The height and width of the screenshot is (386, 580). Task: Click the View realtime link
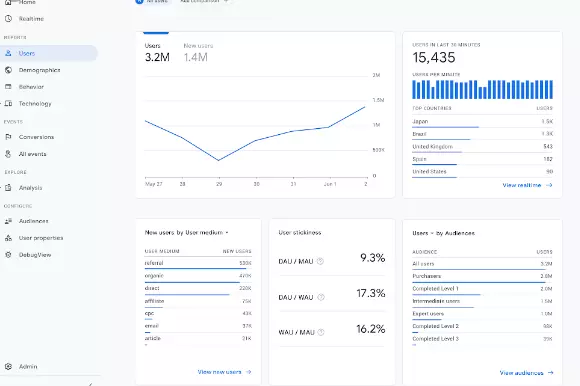(522, 185)
